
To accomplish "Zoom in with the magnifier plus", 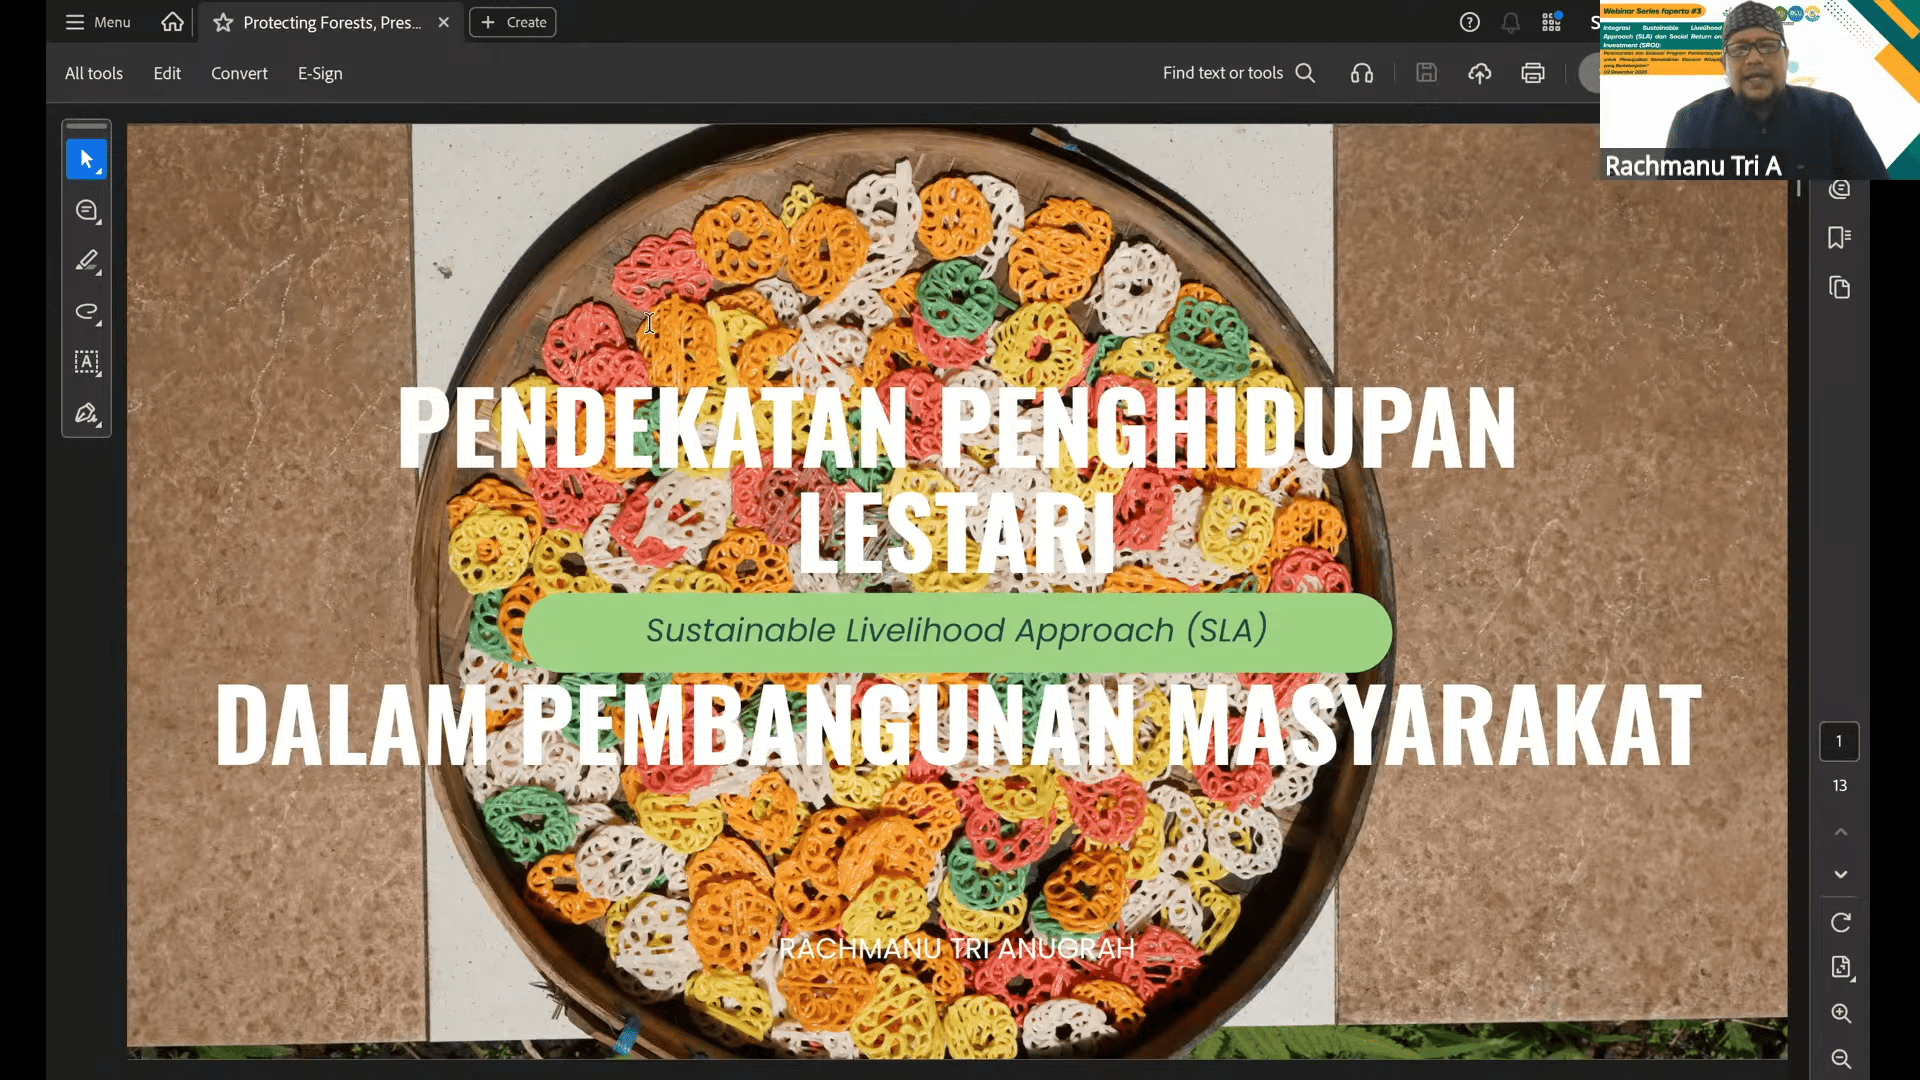I will click(x=1840, y=1013).
